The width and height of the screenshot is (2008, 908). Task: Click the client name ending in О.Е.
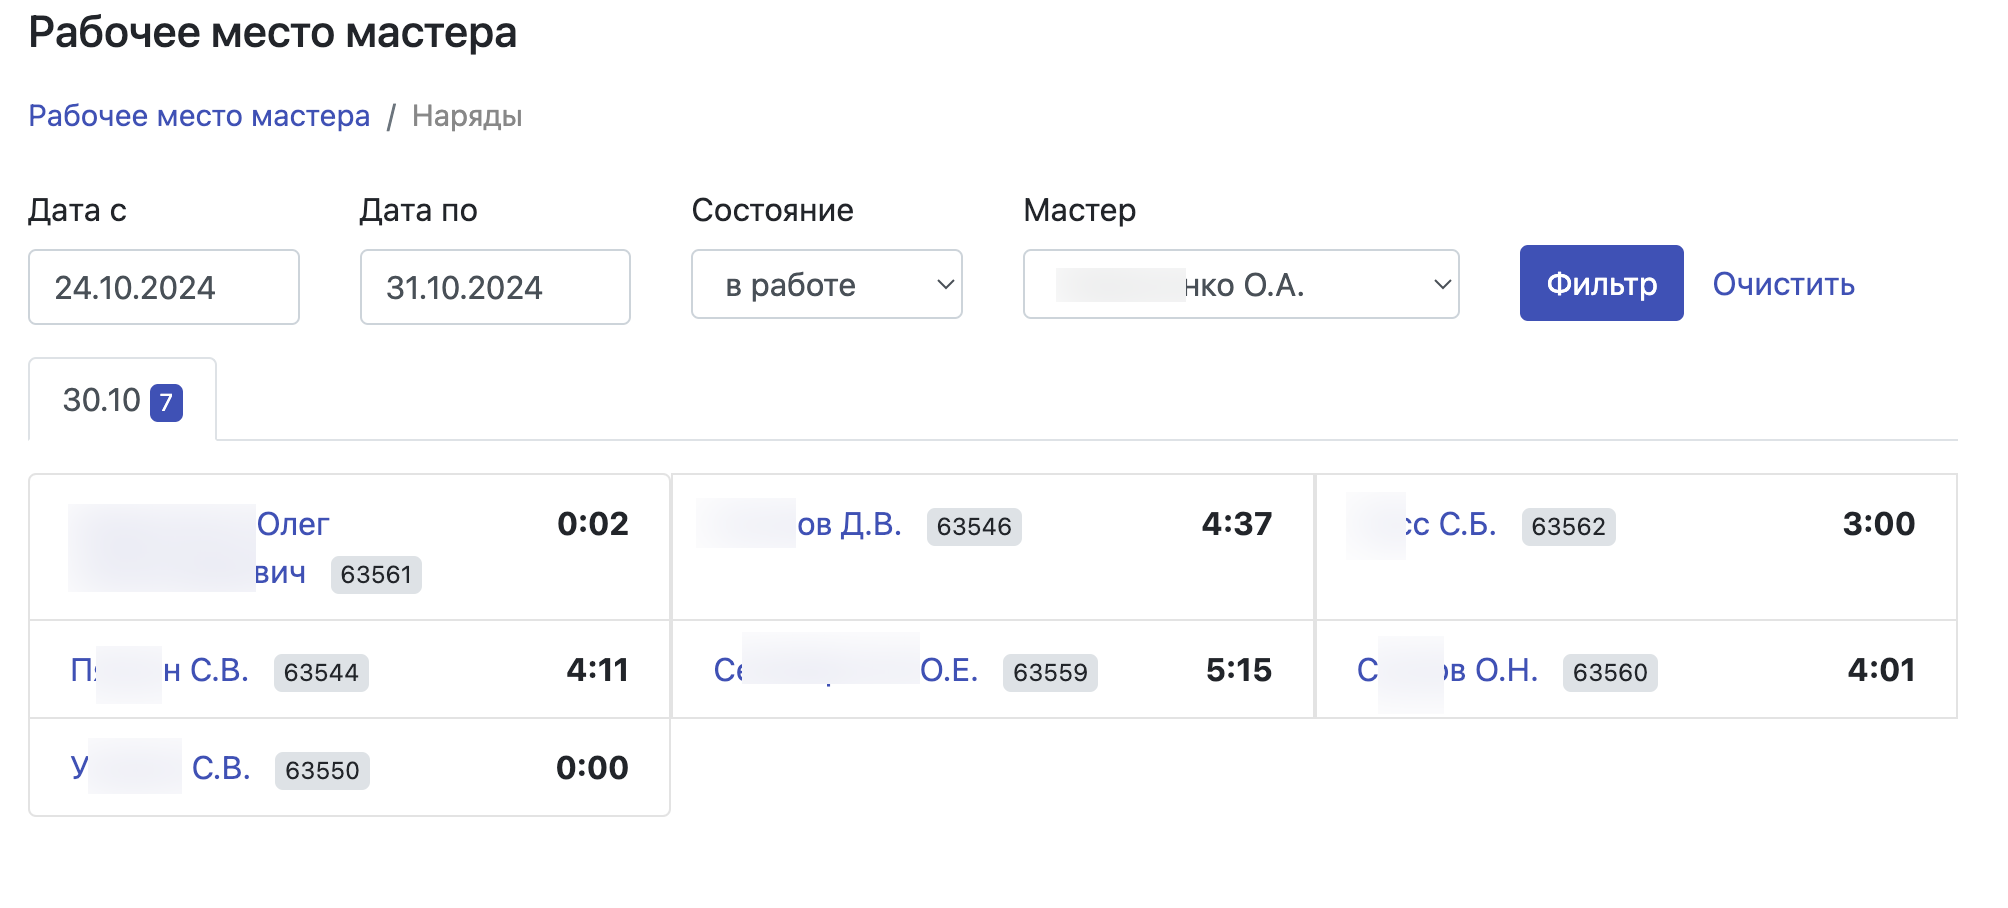click(948, 670)
